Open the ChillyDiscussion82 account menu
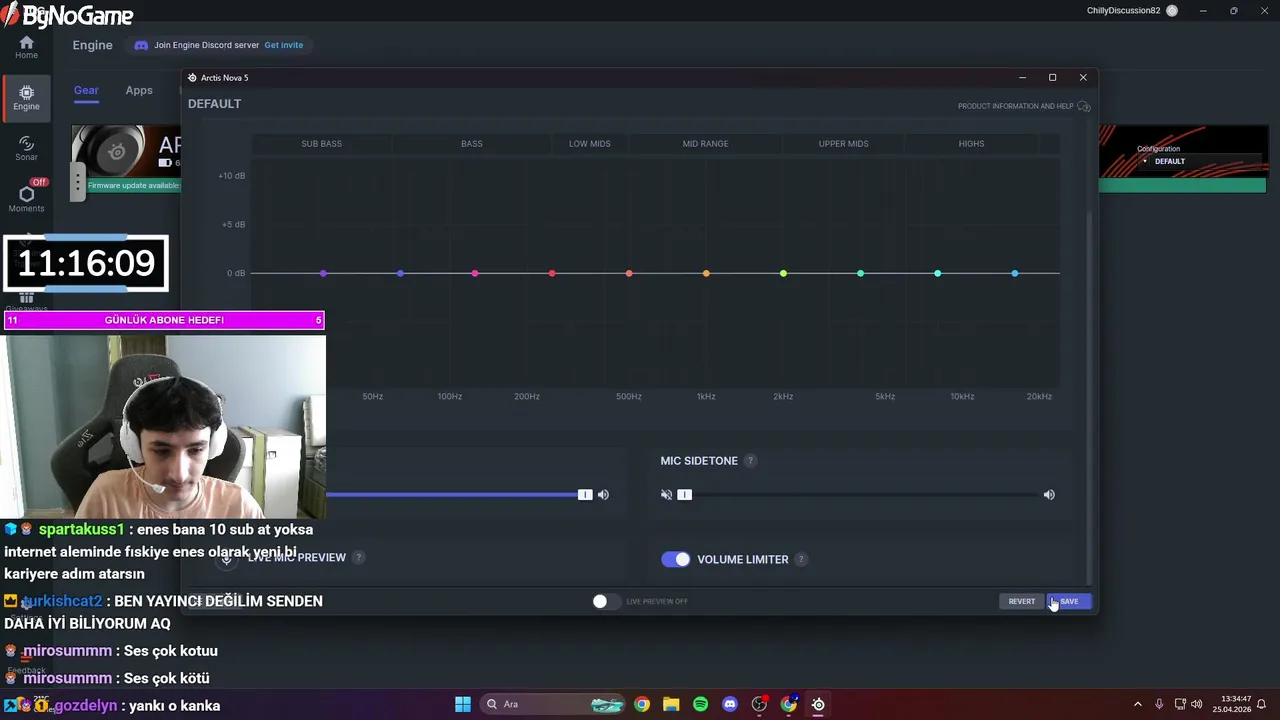Screen dimensions: 1280x720 (1132, 11)
